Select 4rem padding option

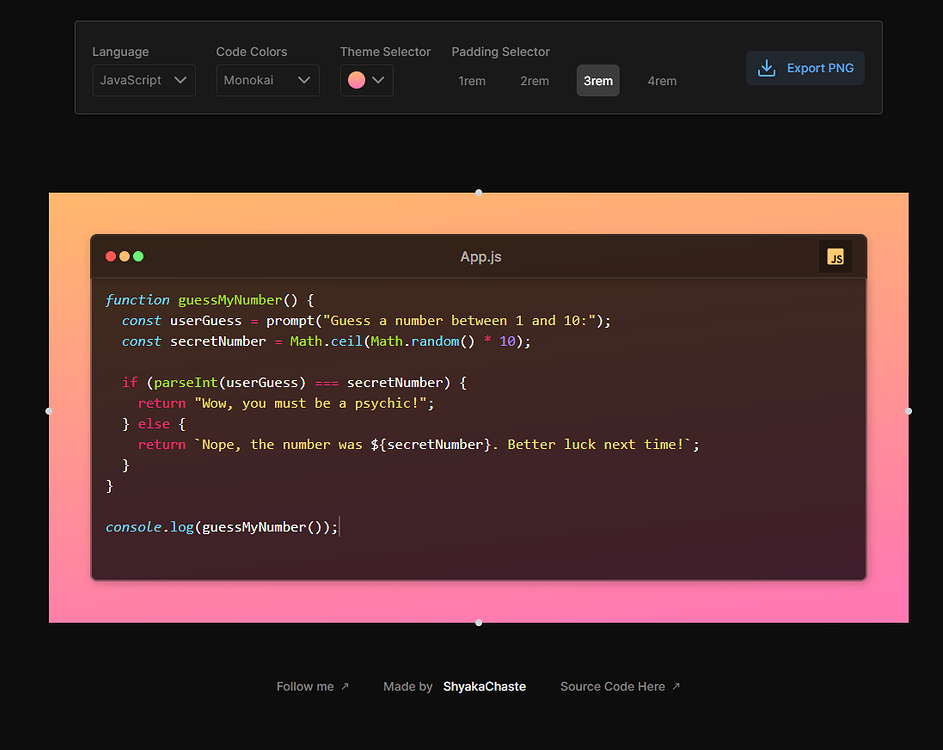[662, 81]
